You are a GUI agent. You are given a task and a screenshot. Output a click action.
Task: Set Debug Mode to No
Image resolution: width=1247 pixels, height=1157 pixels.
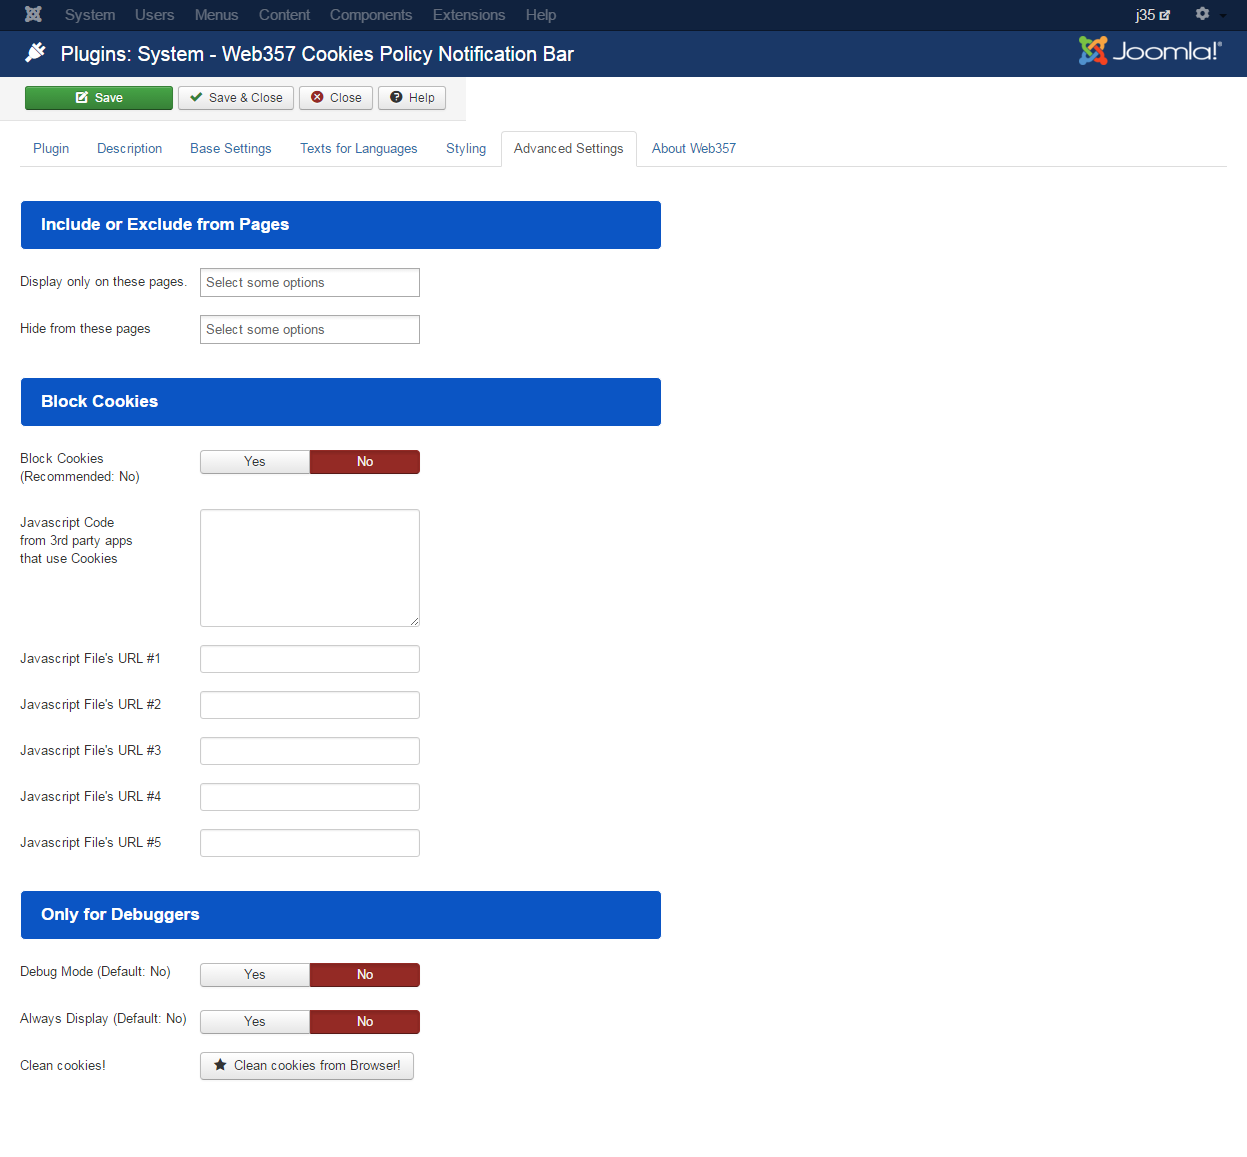(x=365, y=975)
